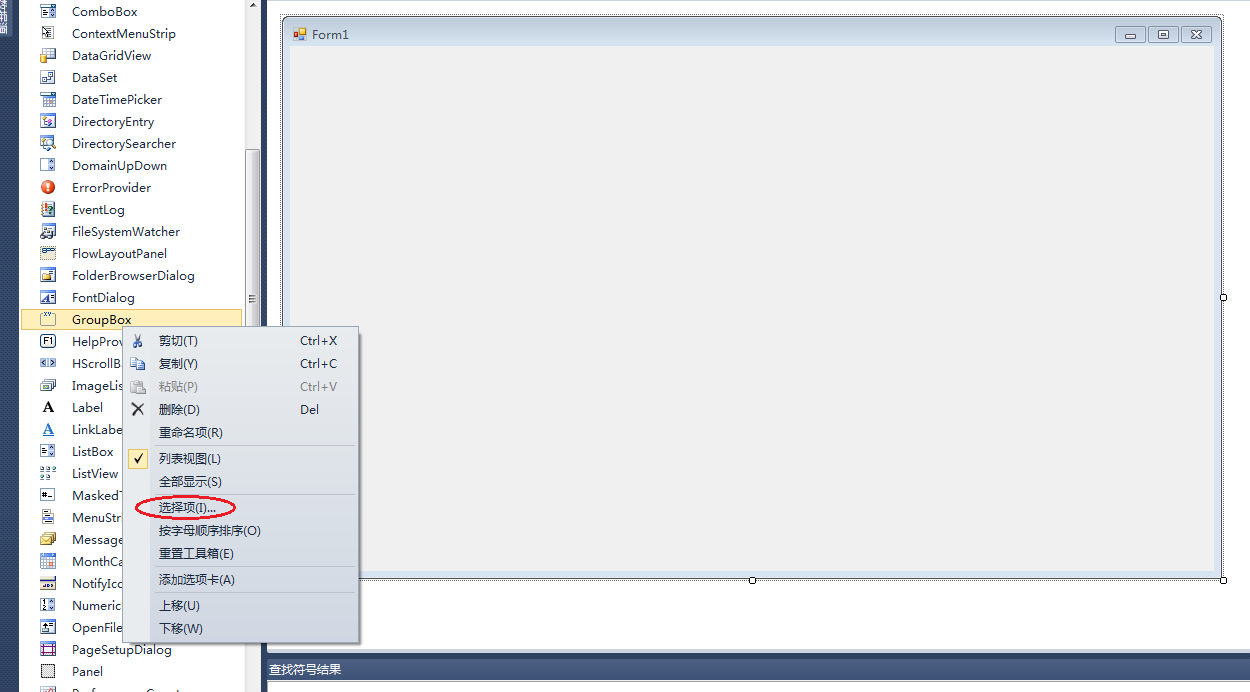This screenshot has width=1250, height=692.
Task: Select 全部显示(S) menu entry
Action: point(240,482)
